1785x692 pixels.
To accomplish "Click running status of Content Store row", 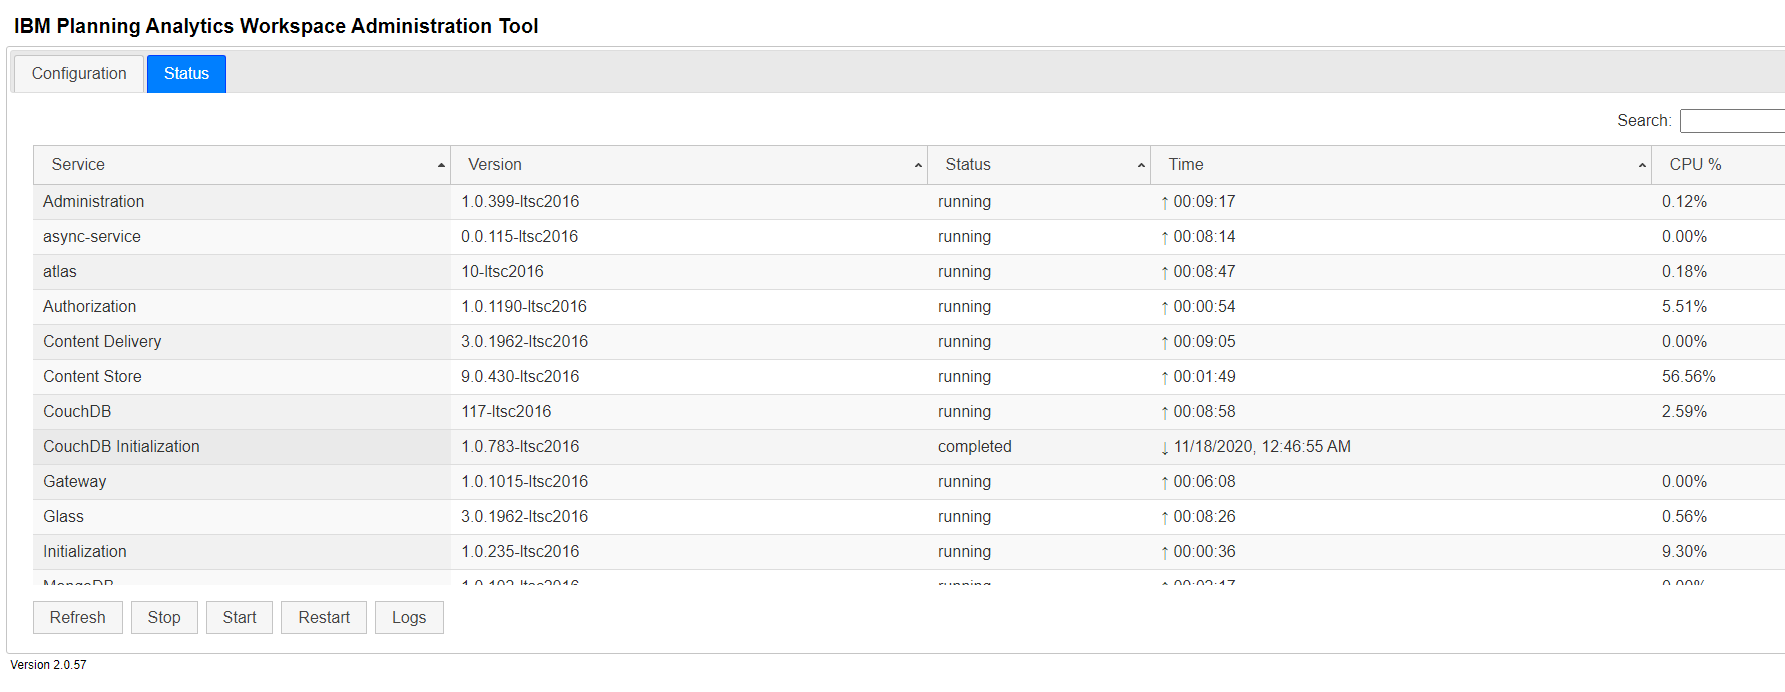I will tap(965, 377).
